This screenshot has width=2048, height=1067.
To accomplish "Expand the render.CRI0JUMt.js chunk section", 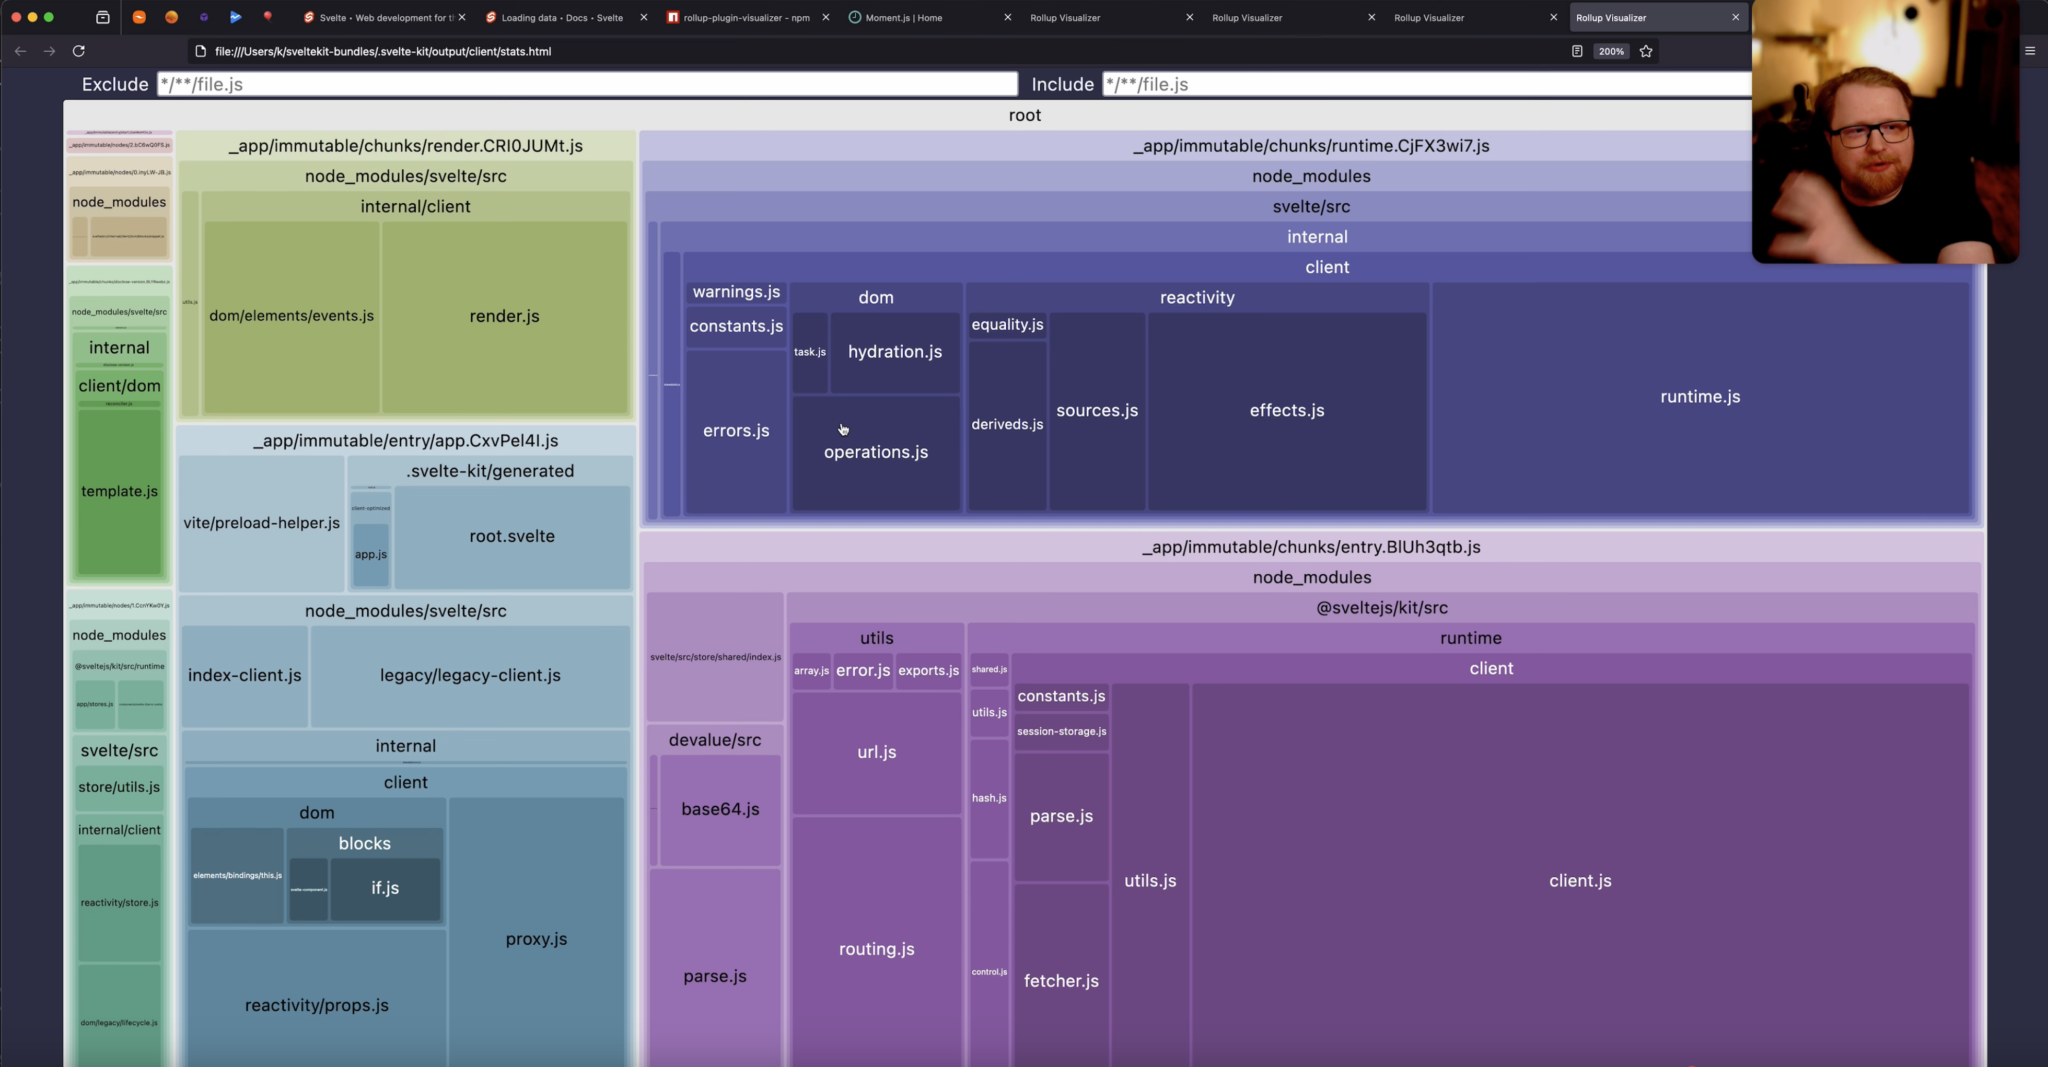I will [405, 145].
